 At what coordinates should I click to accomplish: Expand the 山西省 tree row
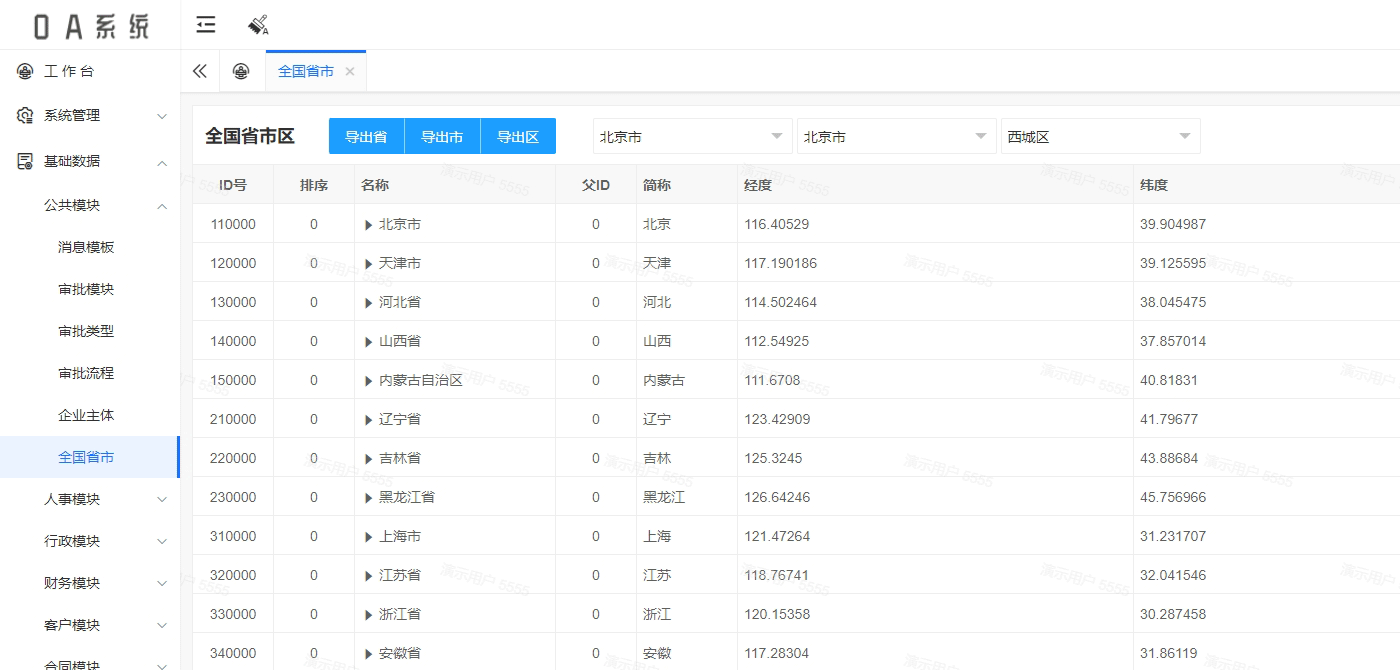tap(369, 342)
